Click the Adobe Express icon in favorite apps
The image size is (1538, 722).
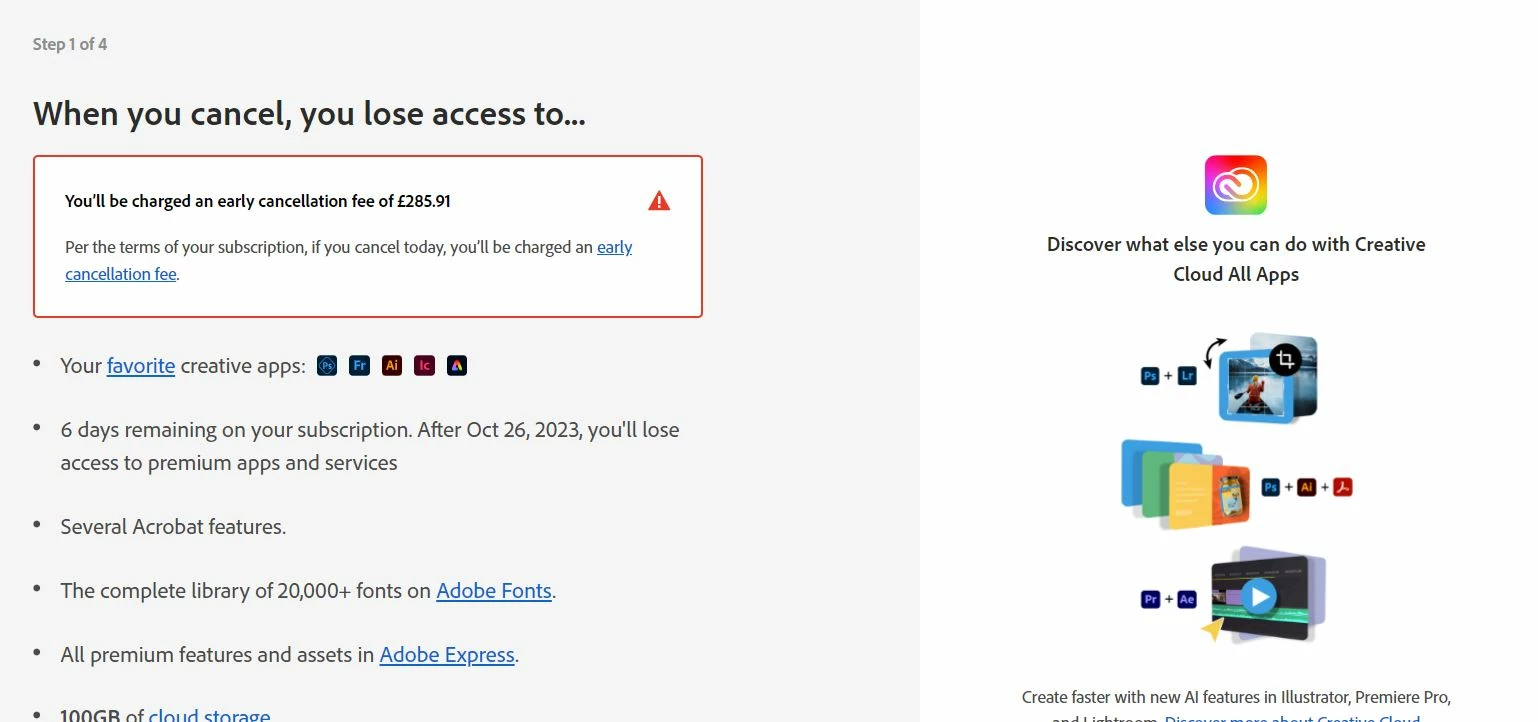457,366
